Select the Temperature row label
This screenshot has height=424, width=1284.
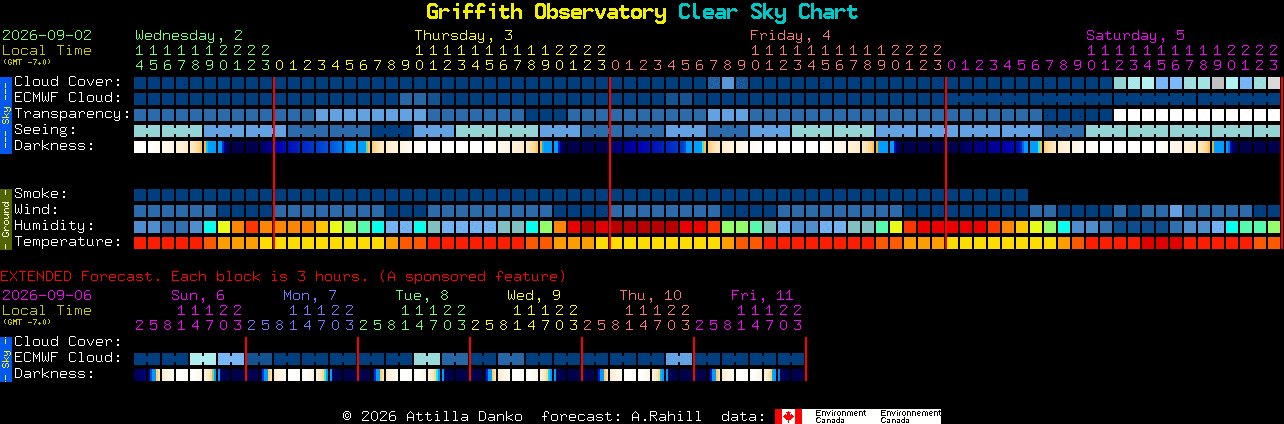(x=68, y=241)
